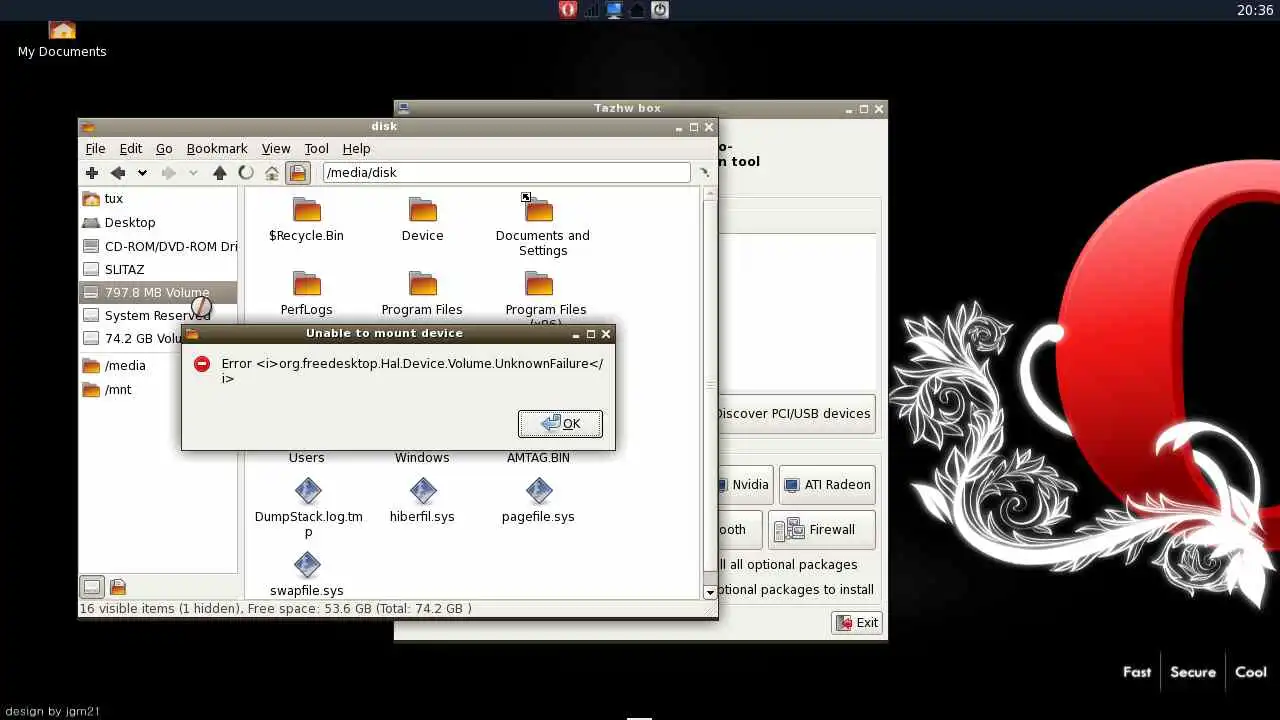Screen dimensions: 1280x720
Task: Open the View menu
Action: pyautogui.click(x=276, y=148)
